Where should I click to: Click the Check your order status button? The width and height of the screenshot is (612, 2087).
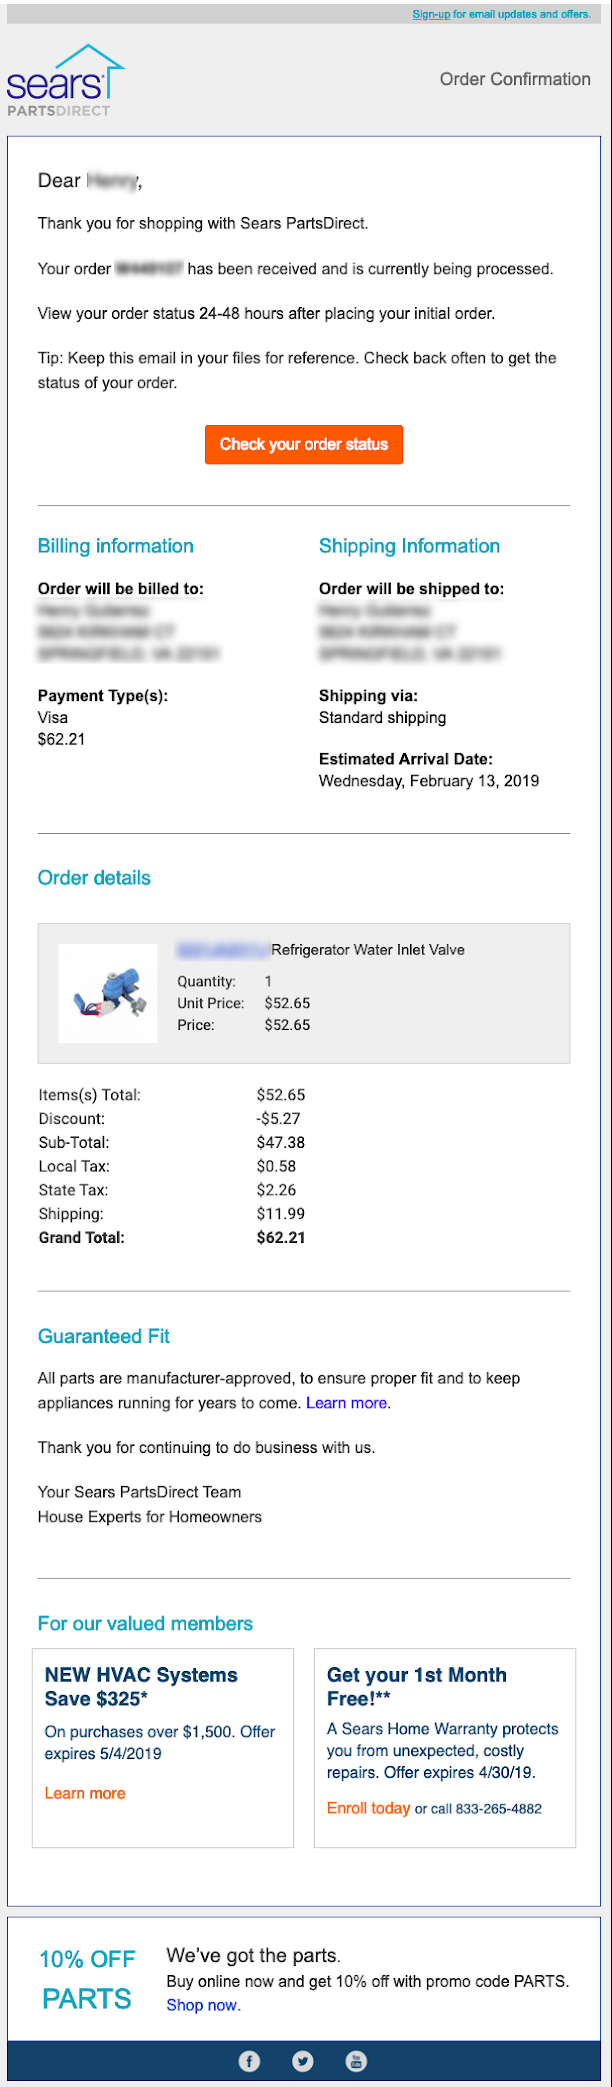304,444
